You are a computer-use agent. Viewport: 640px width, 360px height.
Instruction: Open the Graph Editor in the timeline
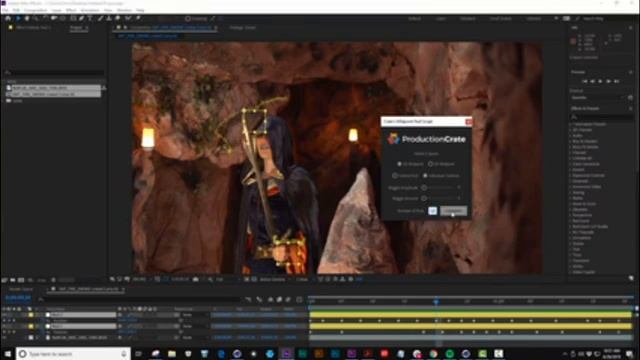click(x=299, y=300)
